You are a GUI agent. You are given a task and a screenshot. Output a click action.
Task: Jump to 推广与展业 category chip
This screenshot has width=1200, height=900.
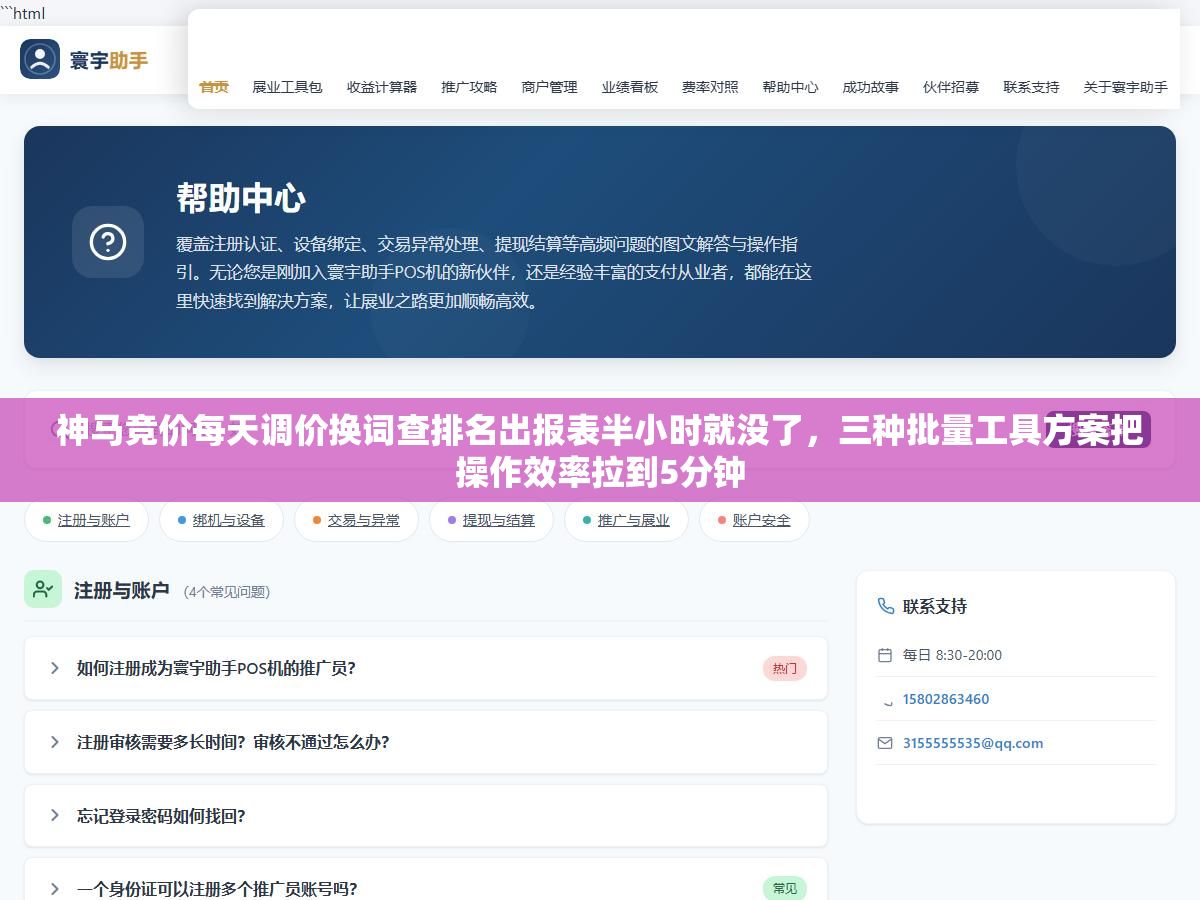point(626,520)
